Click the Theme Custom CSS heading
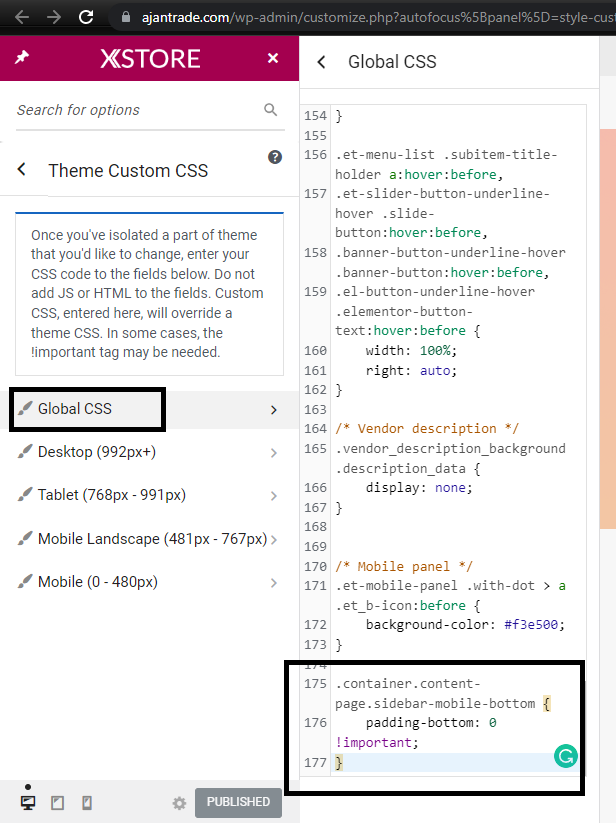The width and height of the screenshot is (616, 823). click(128, 171)
